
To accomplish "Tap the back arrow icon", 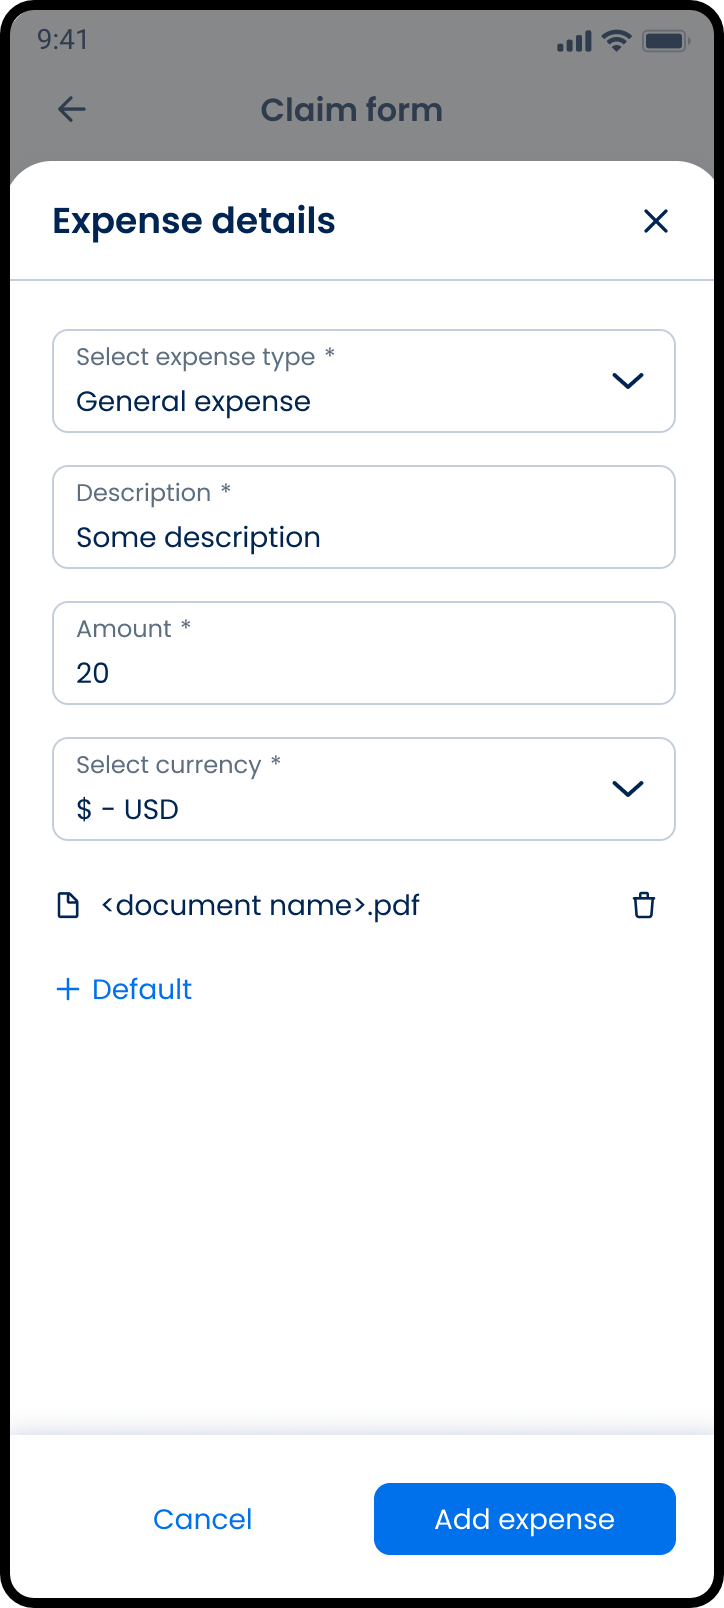I will (72, 109).
